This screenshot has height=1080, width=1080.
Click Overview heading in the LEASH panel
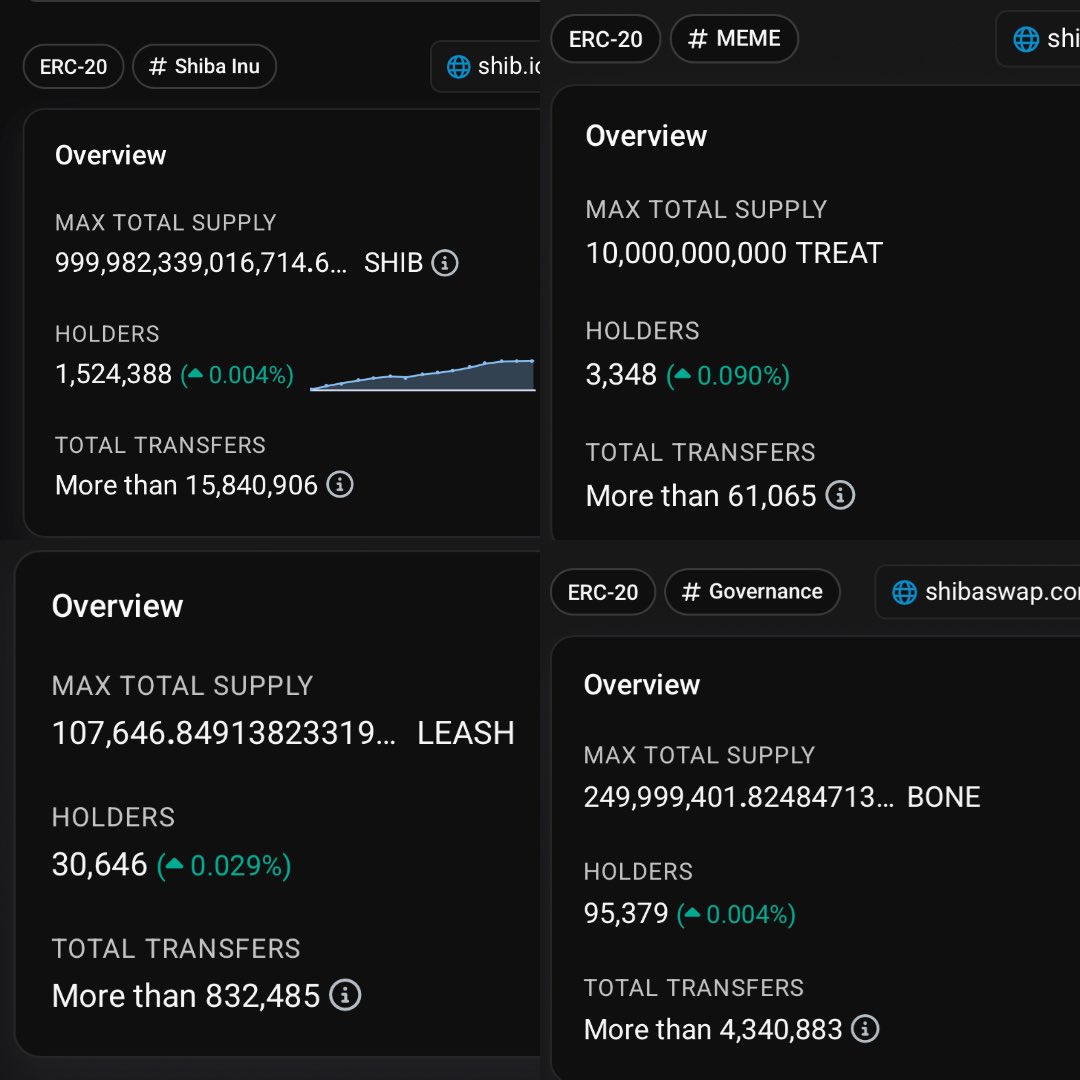118,606
